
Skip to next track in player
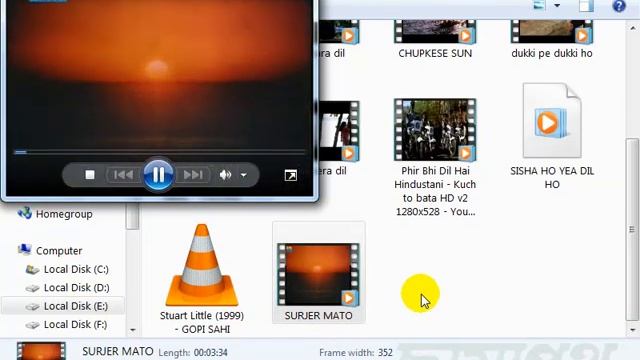(193, 175)
